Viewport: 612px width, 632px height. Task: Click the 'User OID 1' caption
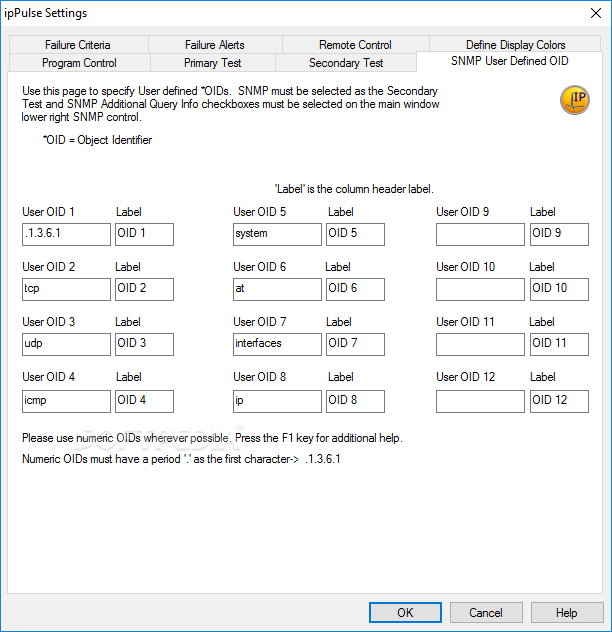tap(48, 212)
